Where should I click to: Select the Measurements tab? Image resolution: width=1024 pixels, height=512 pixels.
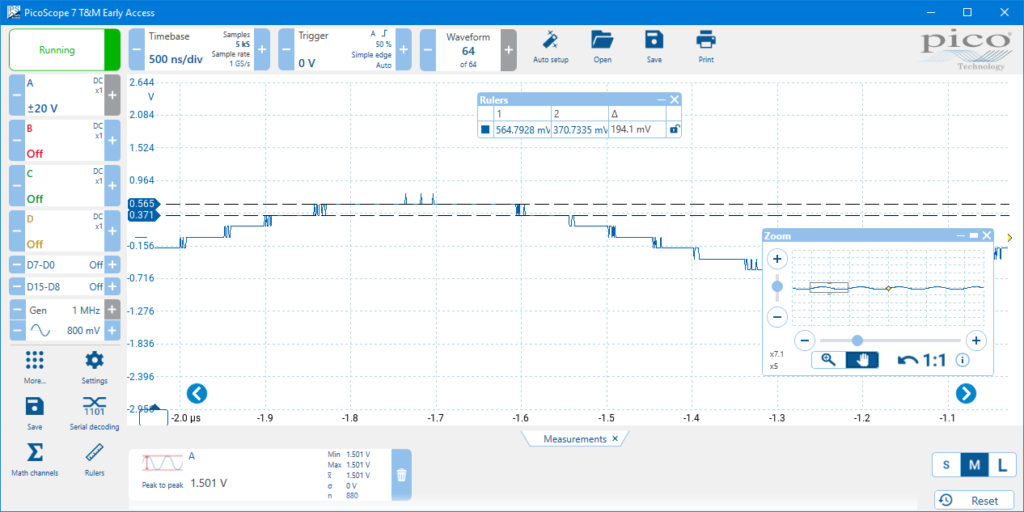coord(575,439)
